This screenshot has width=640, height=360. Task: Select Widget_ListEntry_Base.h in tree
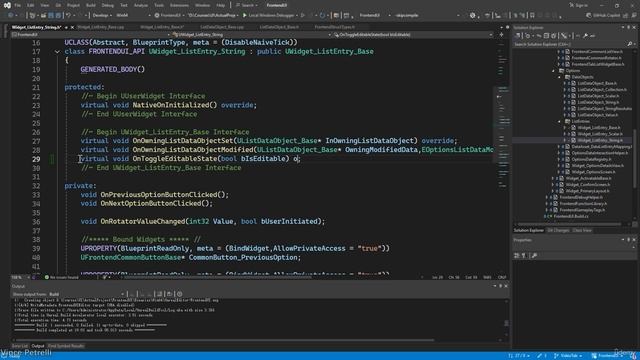[x=598, y=128]
